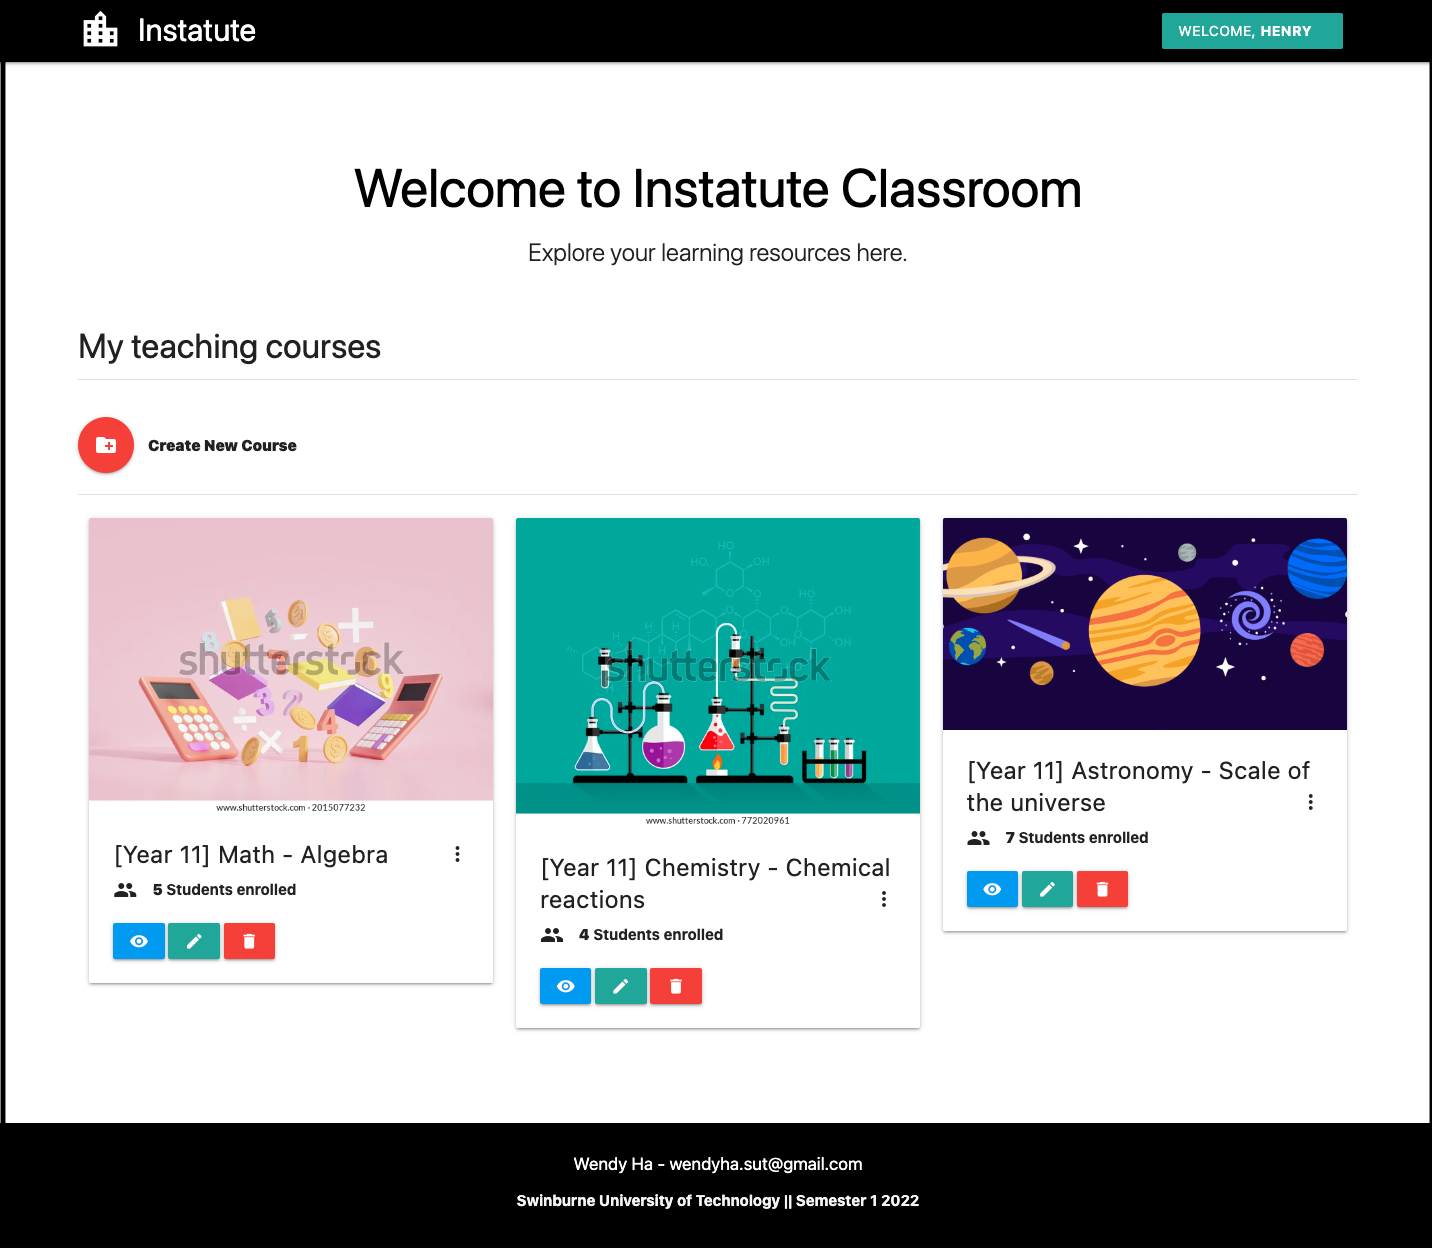Click the red Create New Course icon

(106, 445)
